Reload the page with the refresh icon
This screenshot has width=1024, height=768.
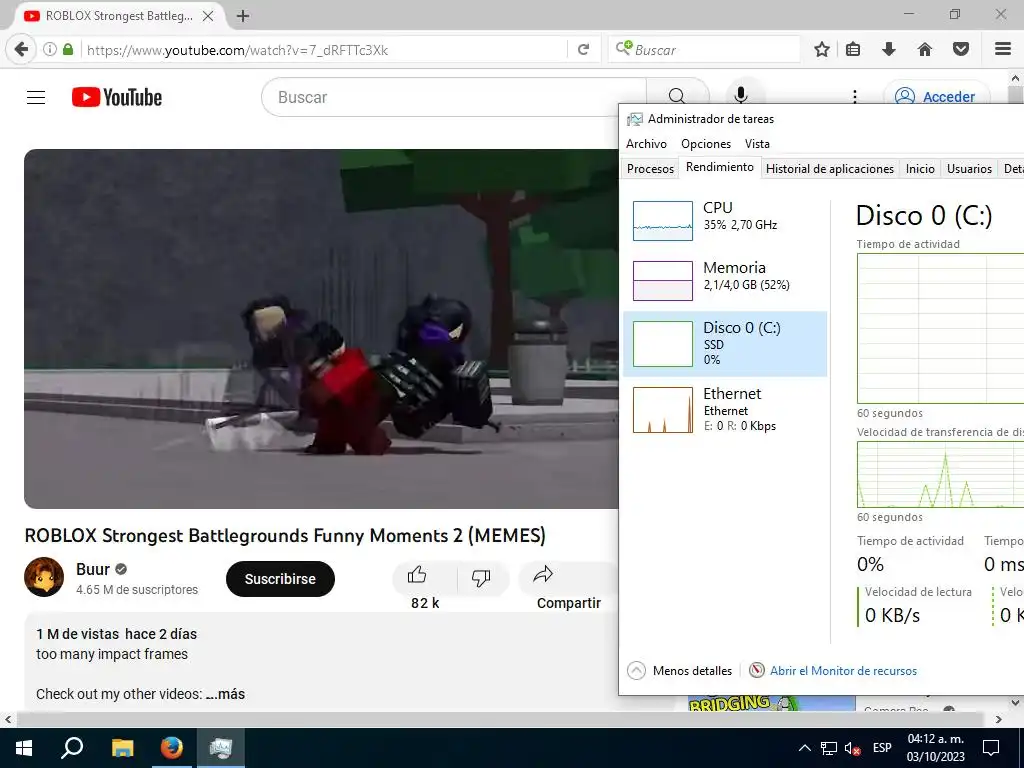click(x=583, y=50)
